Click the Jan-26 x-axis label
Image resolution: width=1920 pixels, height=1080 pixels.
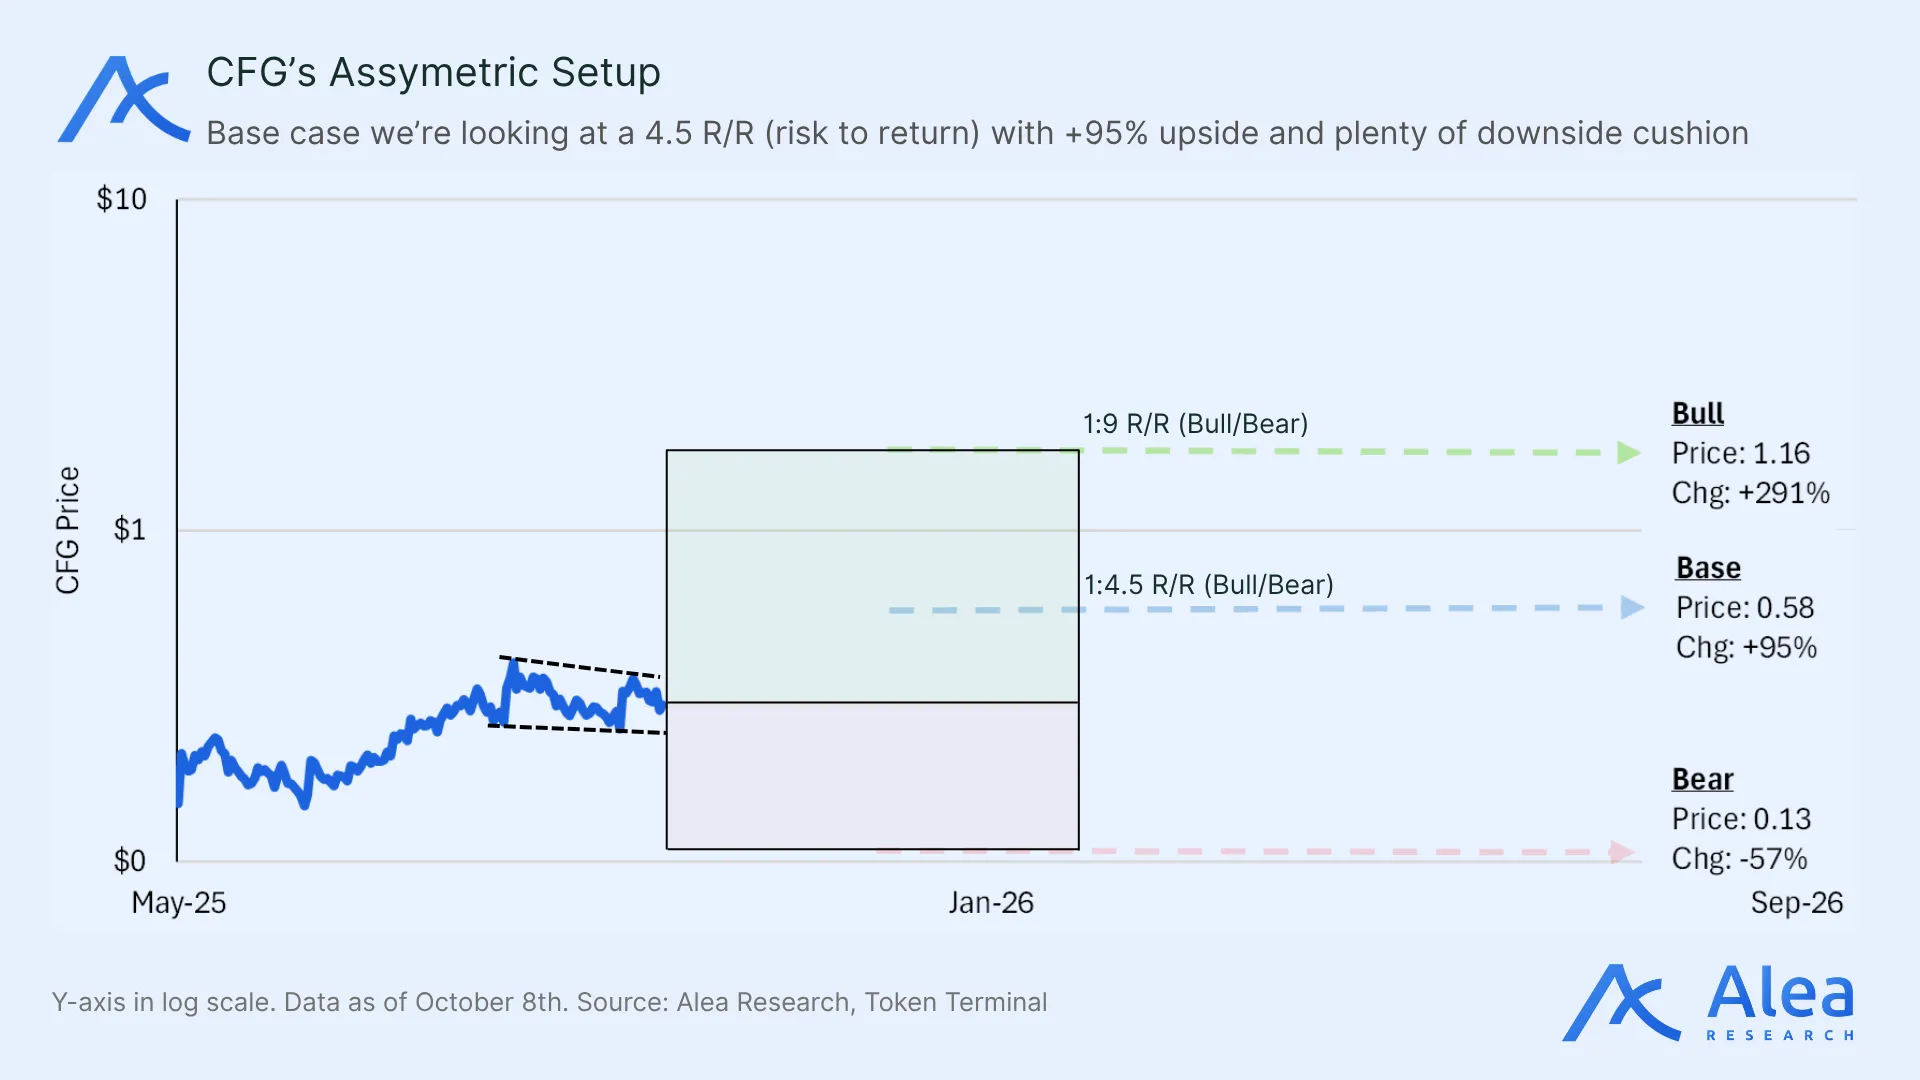coord(990,903)
